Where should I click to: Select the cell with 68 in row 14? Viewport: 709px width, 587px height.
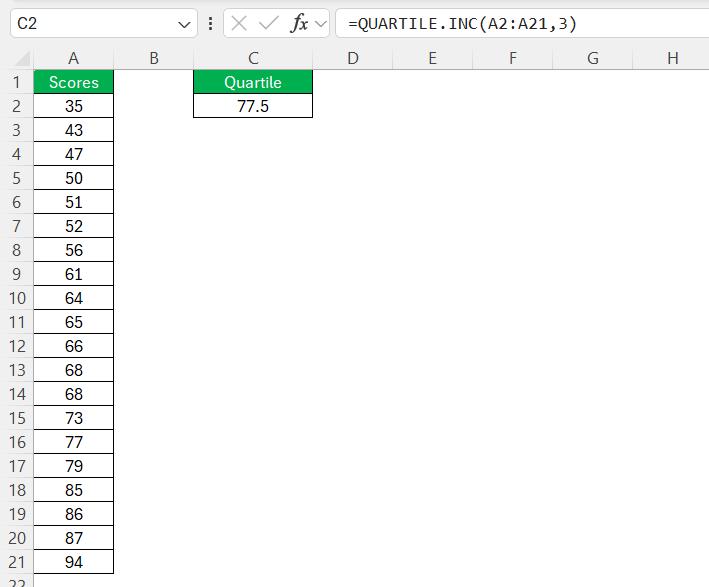[73, 394]
